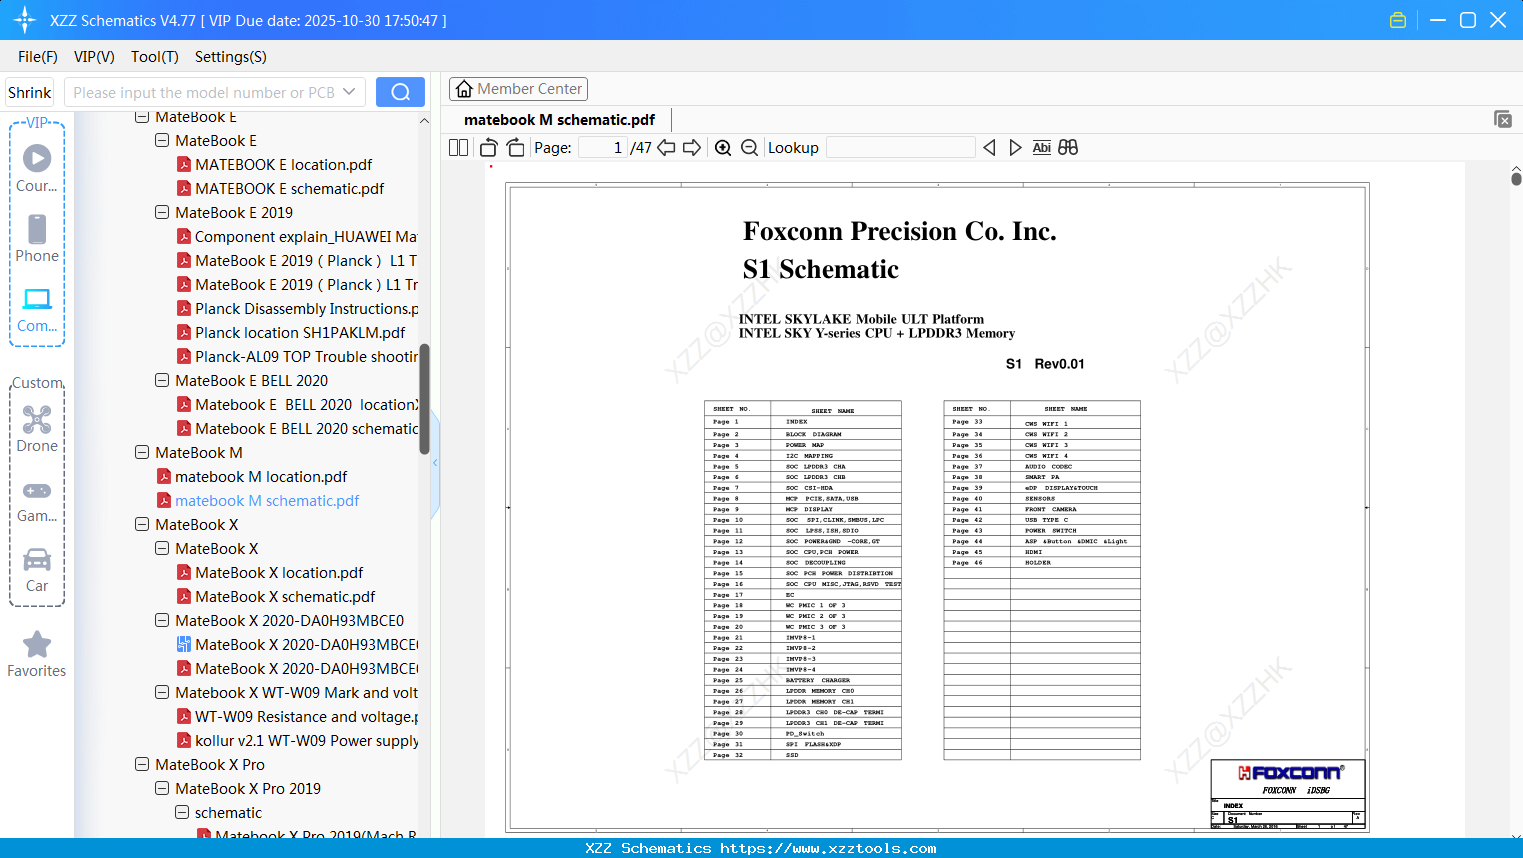
Task: Open the model number dropdown arrow
Action: tap(349, 92)
